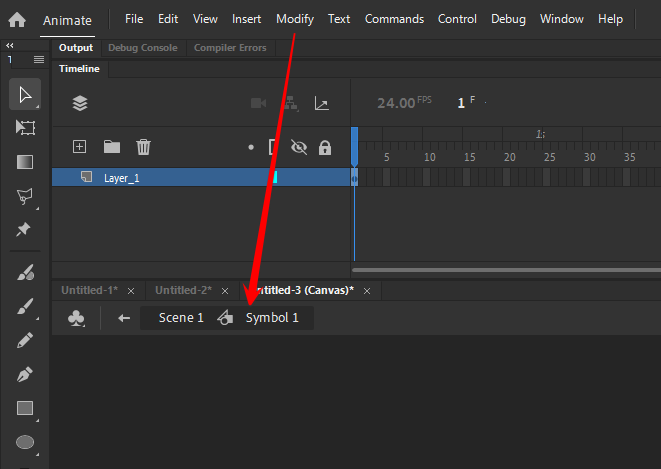
Task: Click the current frame number 1 field
Action: click(x=461, y=103)
